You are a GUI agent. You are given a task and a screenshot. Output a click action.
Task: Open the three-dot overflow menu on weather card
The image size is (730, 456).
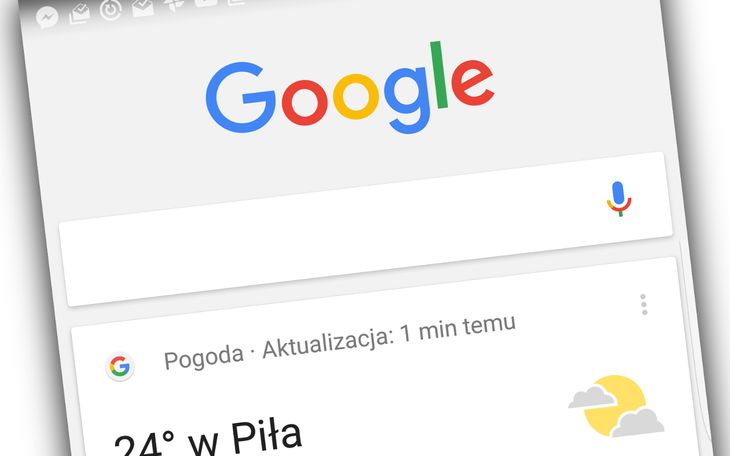click(x=643, y=304)
